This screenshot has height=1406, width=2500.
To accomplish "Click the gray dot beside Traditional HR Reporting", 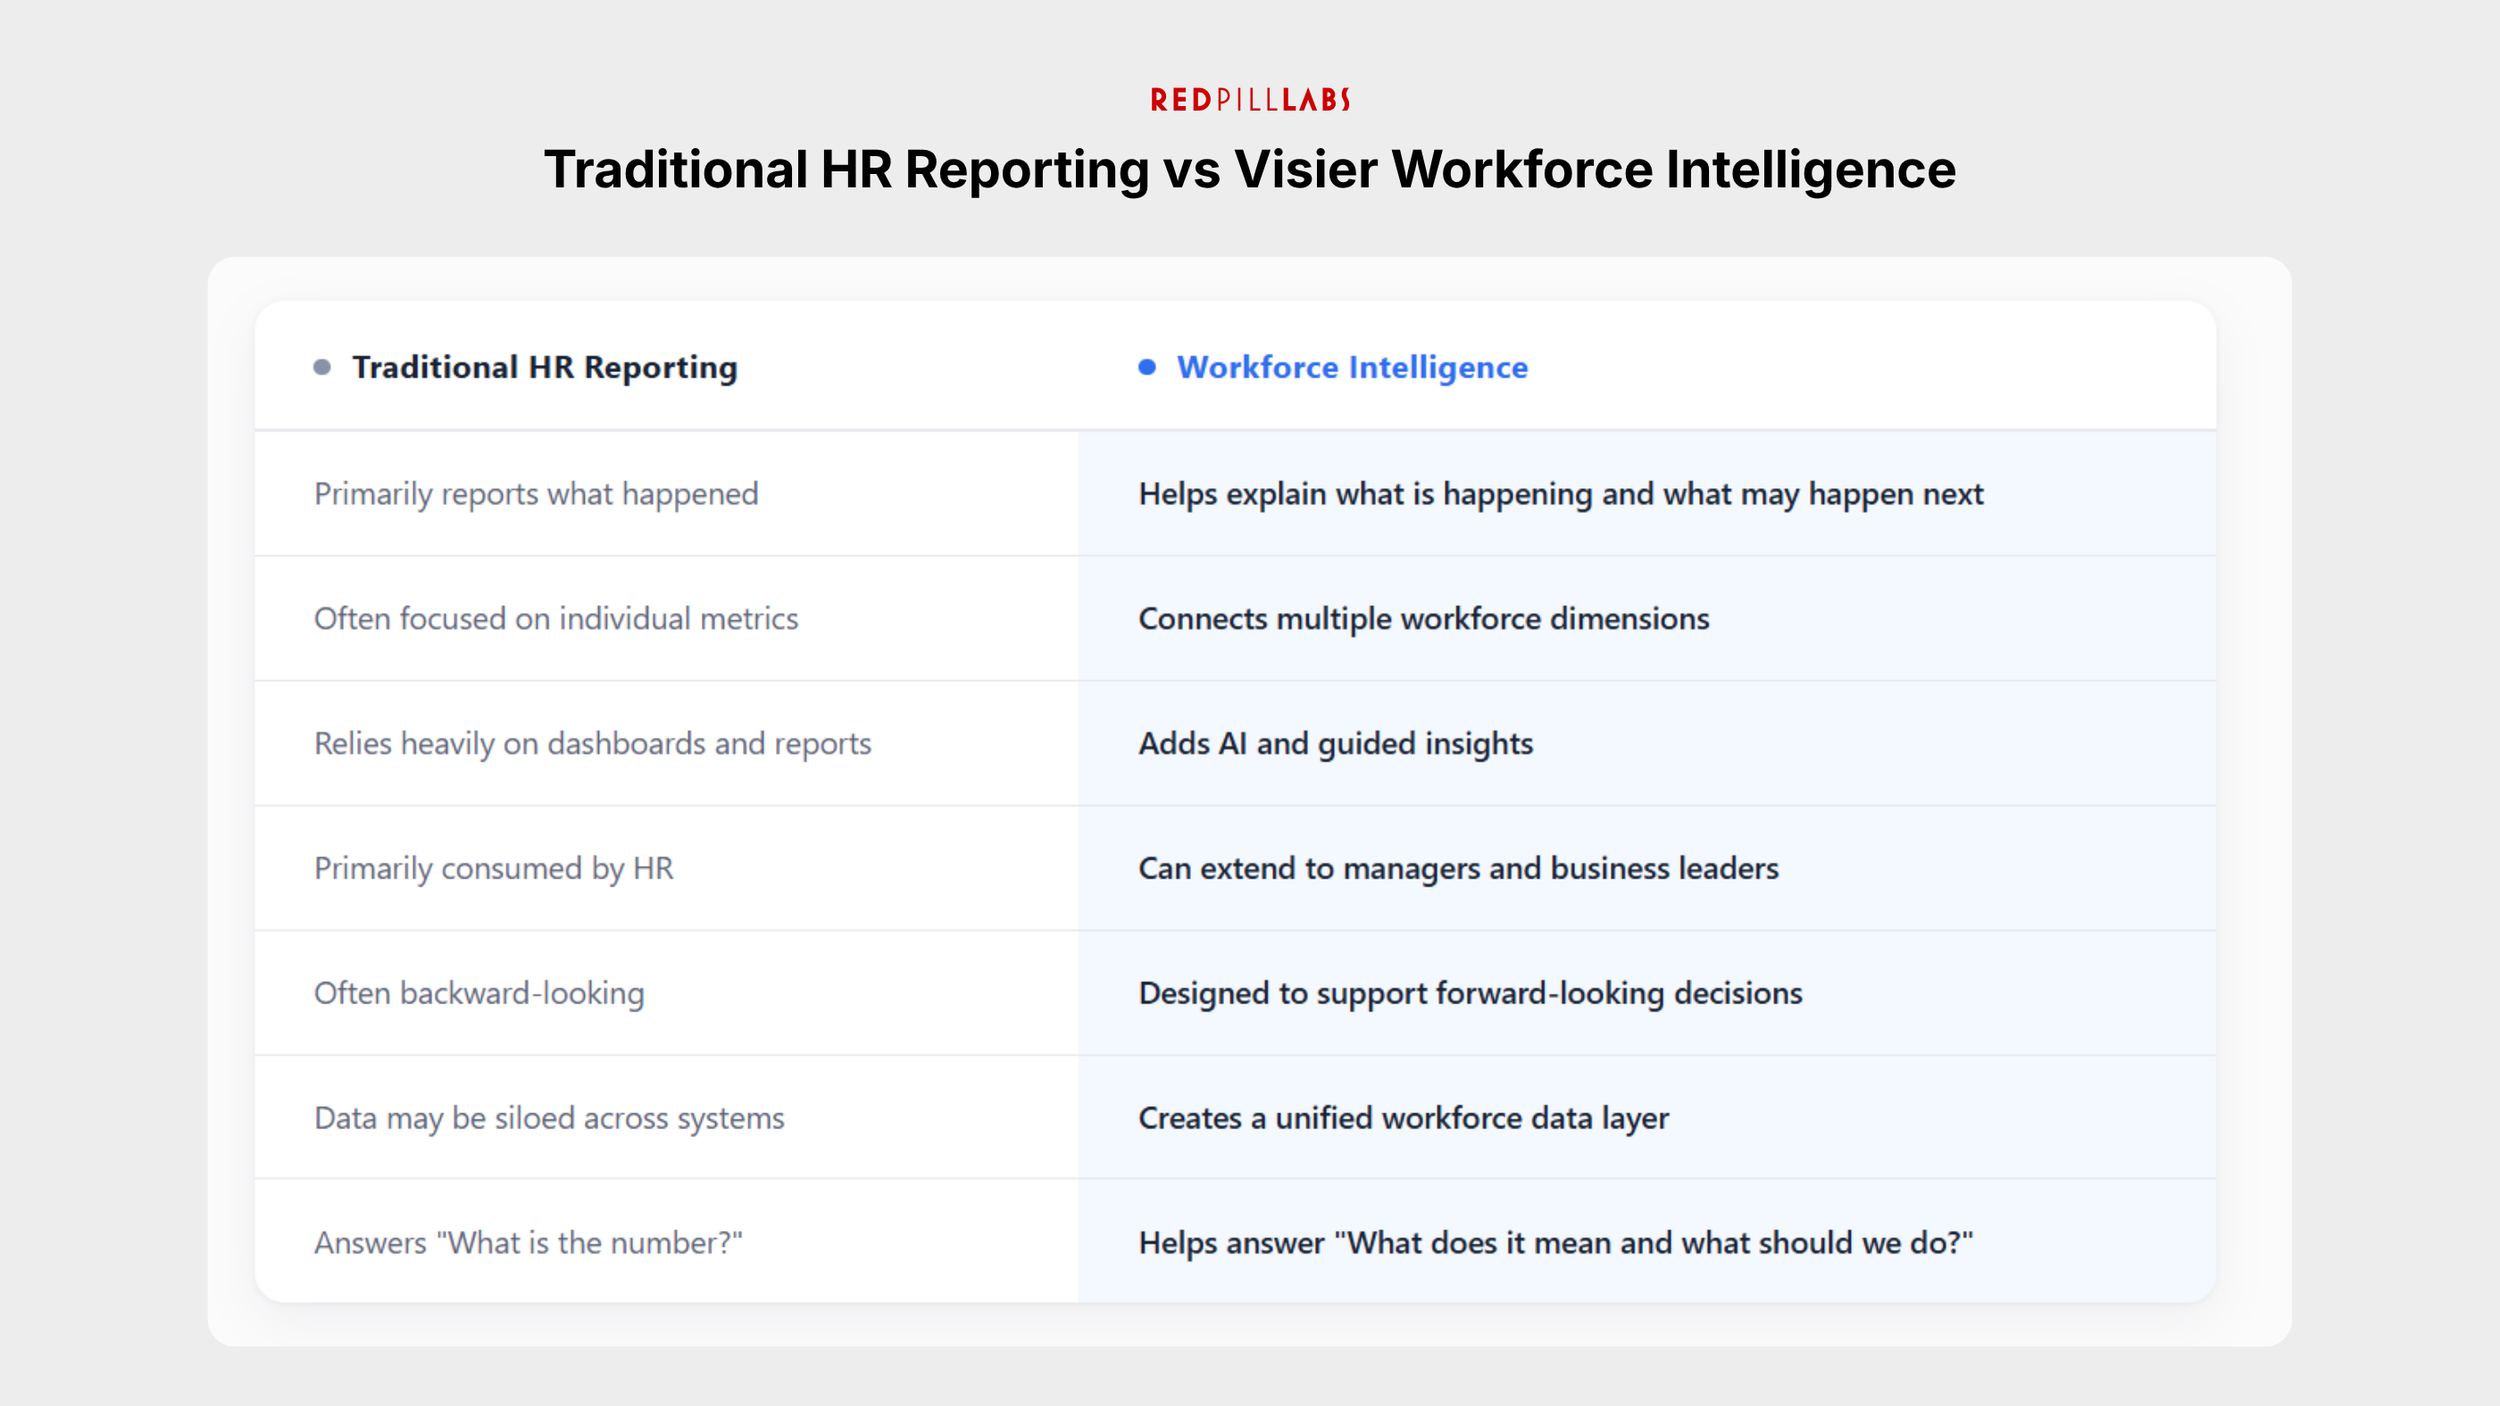I will 322,367.
